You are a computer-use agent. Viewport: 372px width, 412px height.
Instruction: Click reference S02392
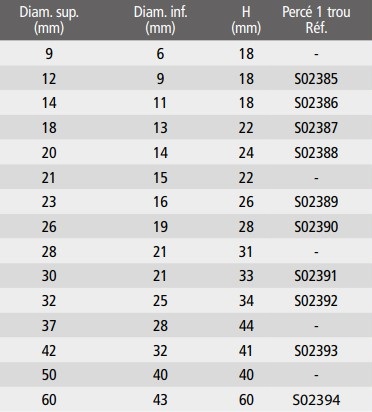(x=316, y=301)
